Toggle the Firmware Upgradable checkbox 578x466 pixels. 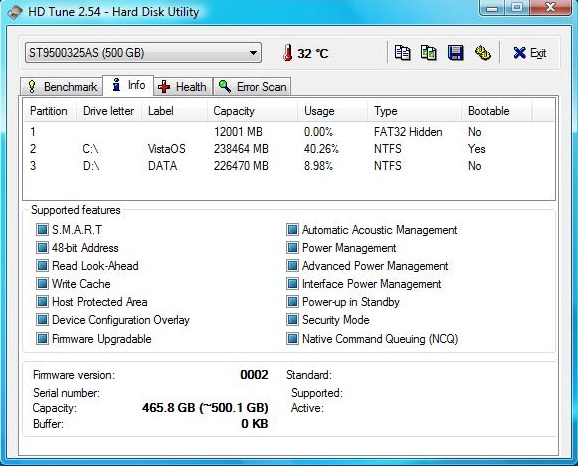pos(42,338)
